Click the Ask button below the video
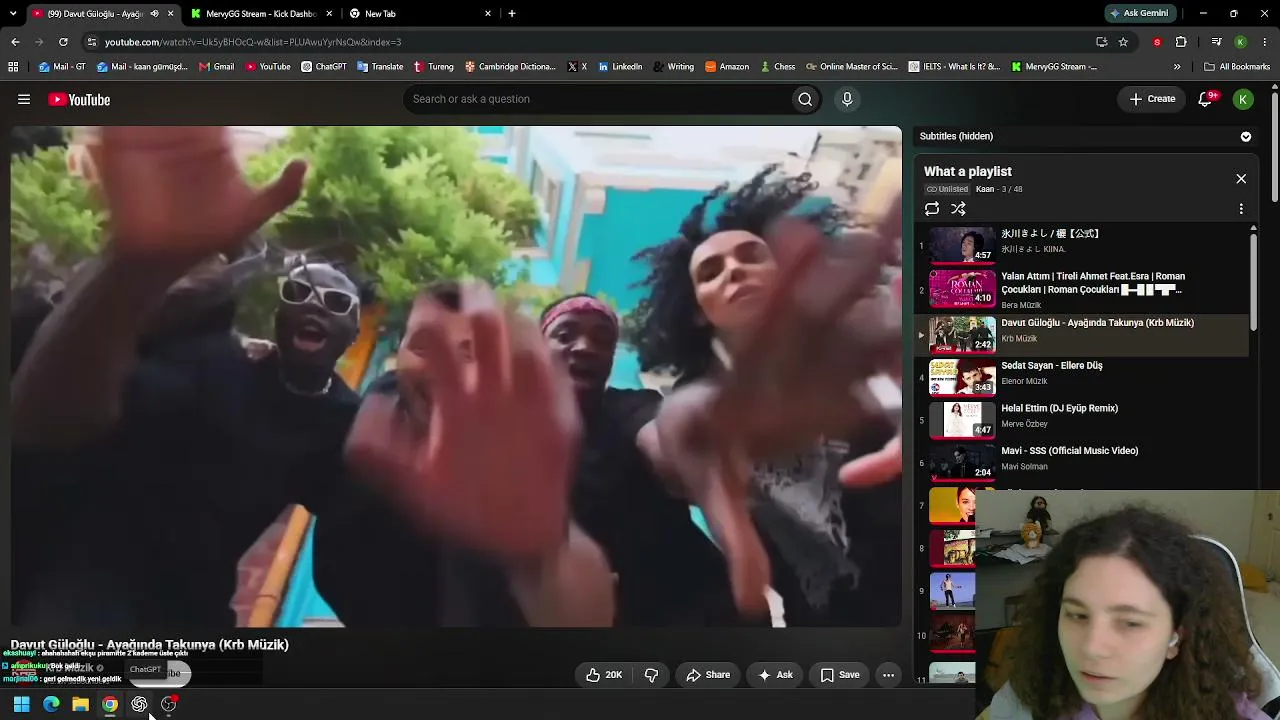Image resolution: width=1280 pixels, height=720 pixels. coord(775,675)
